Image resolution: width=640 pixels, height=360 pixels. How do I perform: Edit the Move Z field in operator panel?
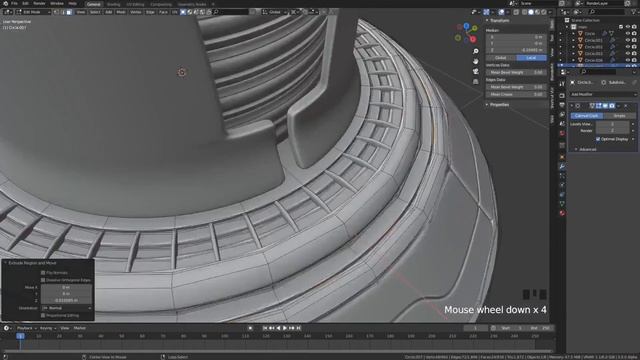[x=66, y=300]
